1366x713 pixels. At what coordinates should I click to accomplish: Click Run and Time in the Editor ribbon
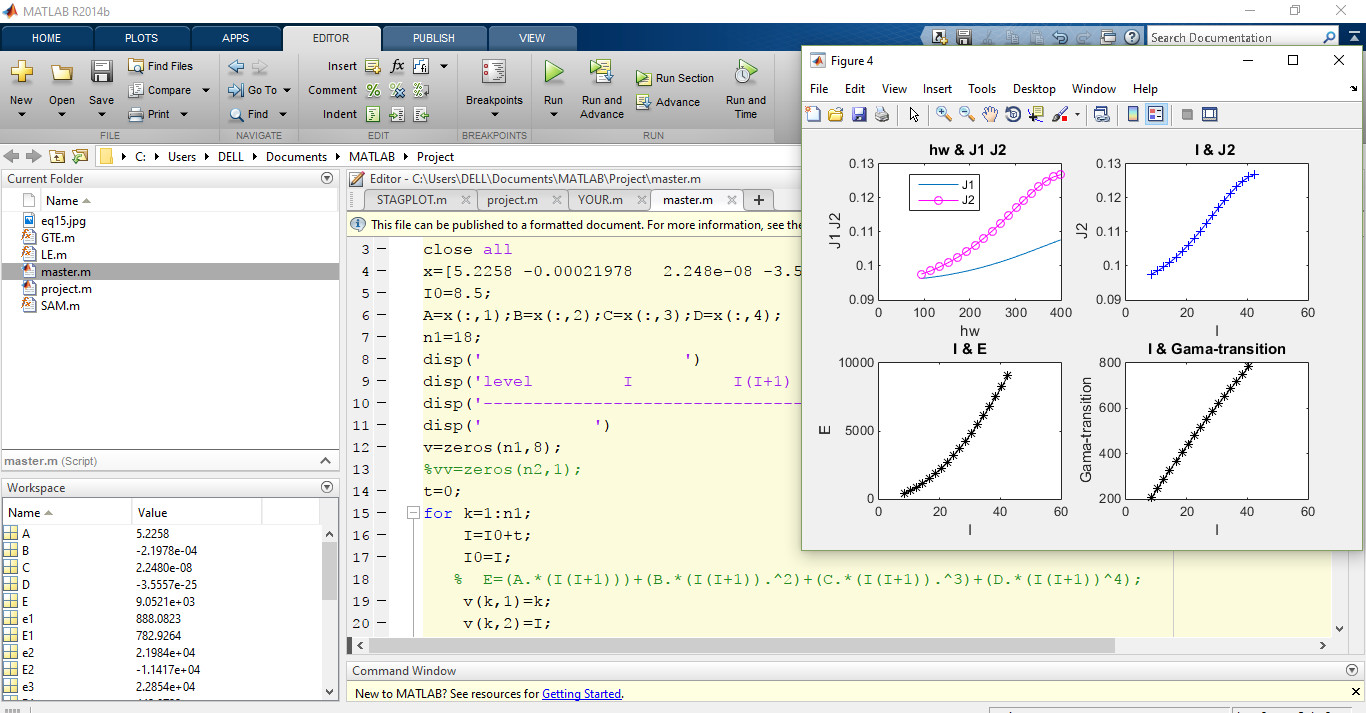745,88
